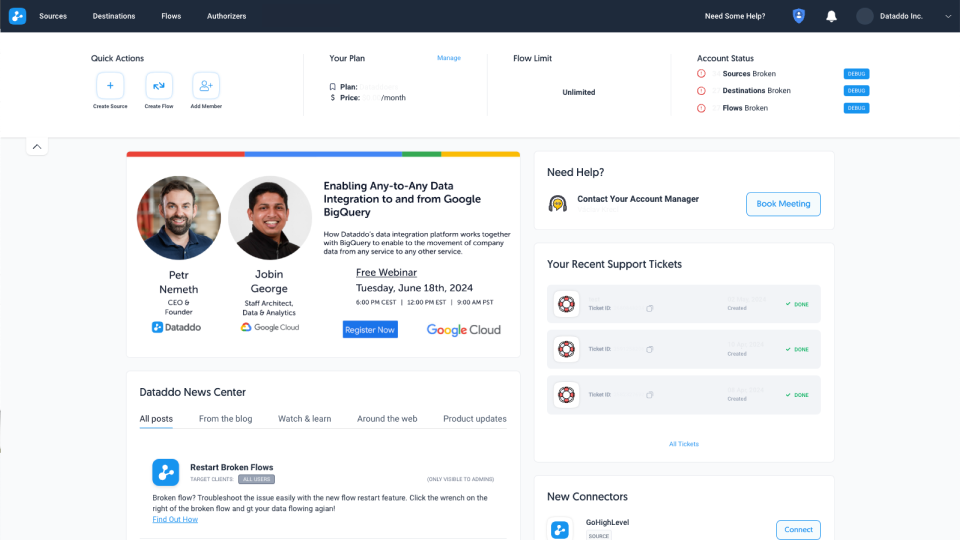Click the shield user icon in the navbar
This screenshot has height=540, width=960.
(x=798, y=16)
